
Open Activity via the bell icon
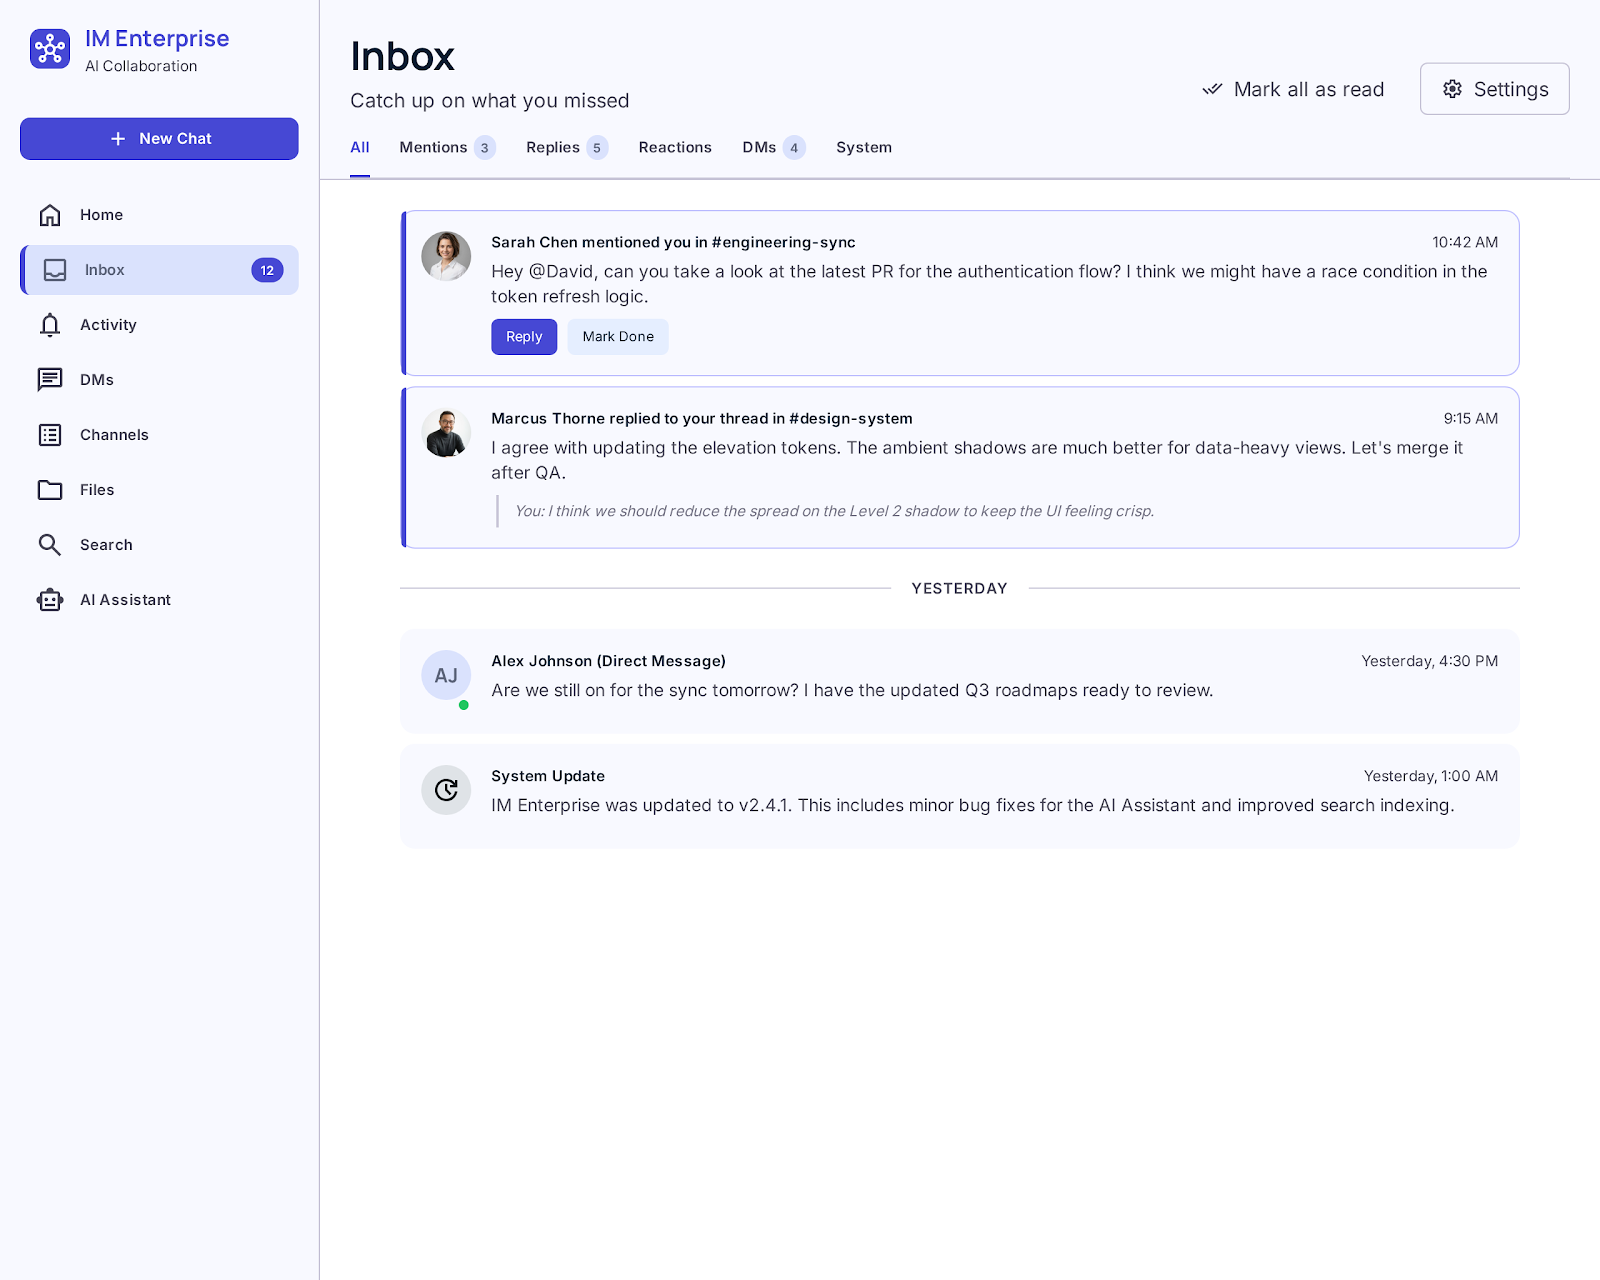pyautogui.click(x=50, y=325)
